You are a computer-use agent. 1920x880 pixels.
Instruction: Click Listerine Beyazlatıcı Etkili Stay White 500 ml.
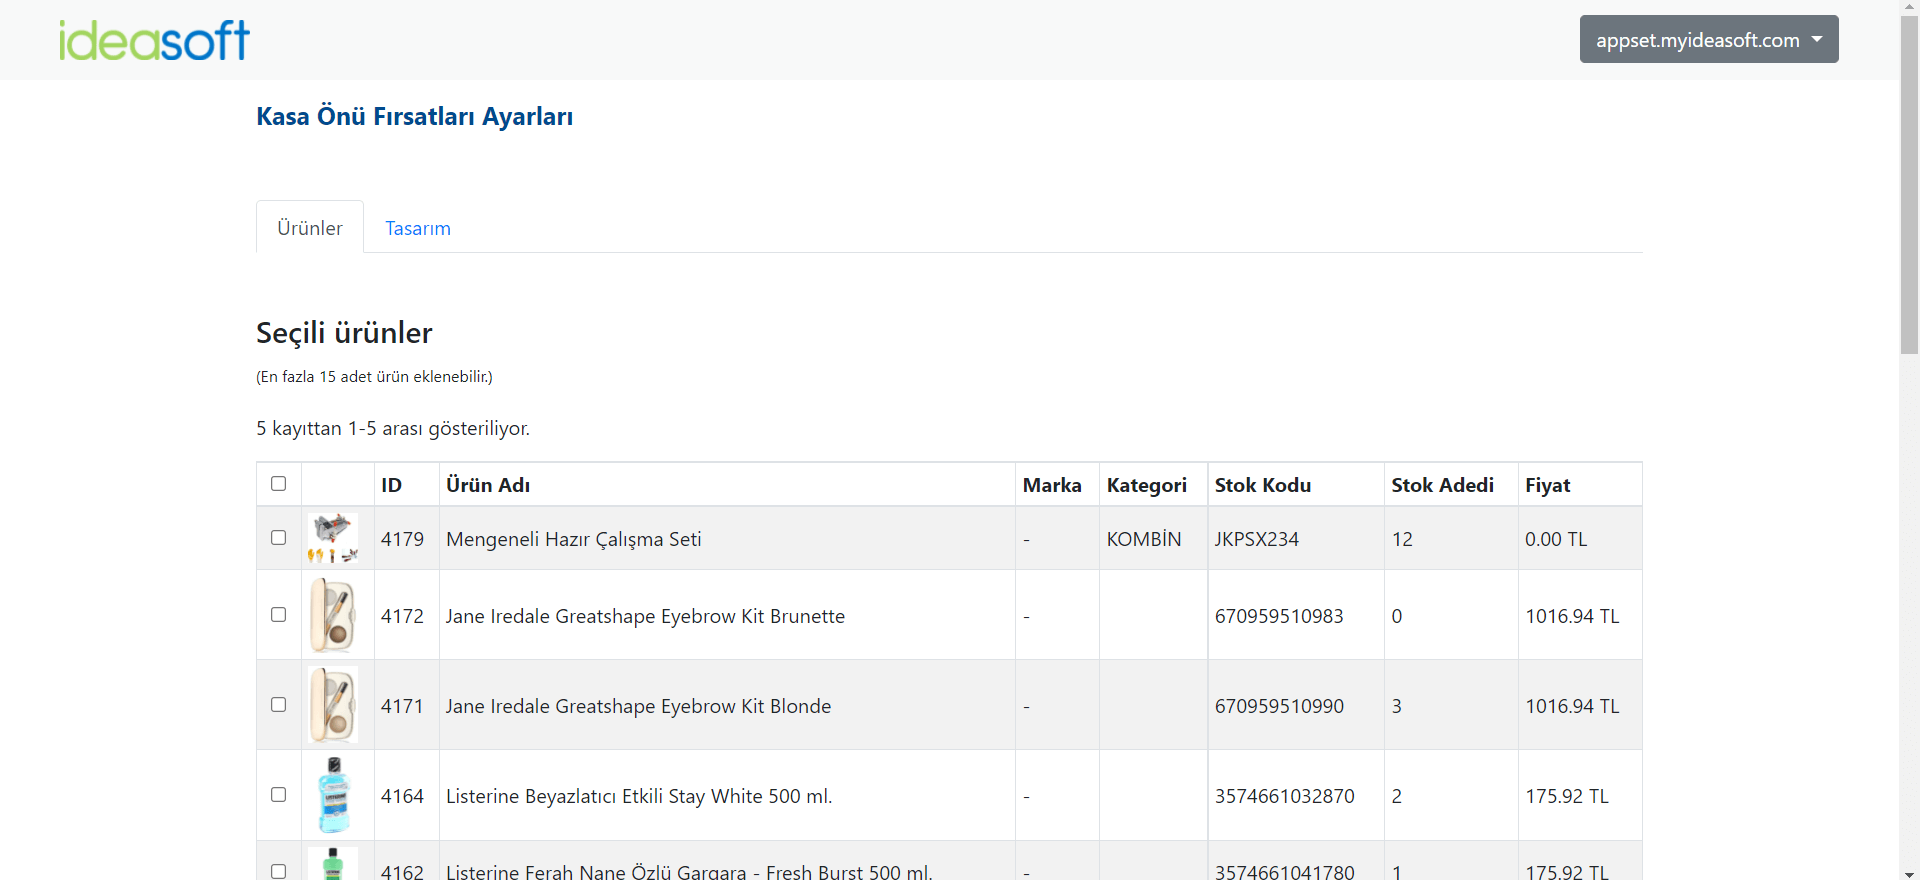coord(639,796)
